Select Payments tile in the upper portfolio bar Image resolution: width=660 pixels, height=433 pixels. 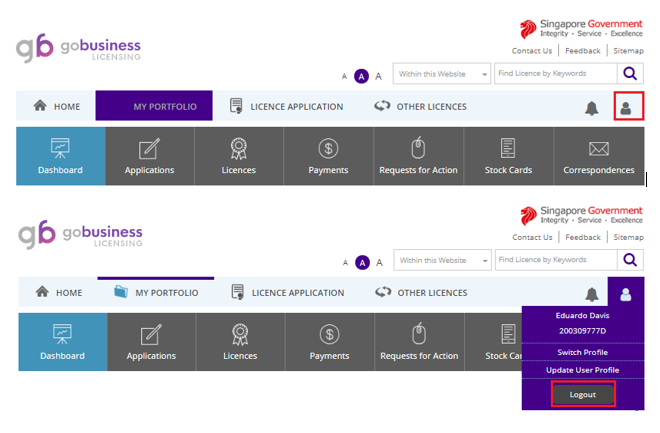[x=328, y=156]
